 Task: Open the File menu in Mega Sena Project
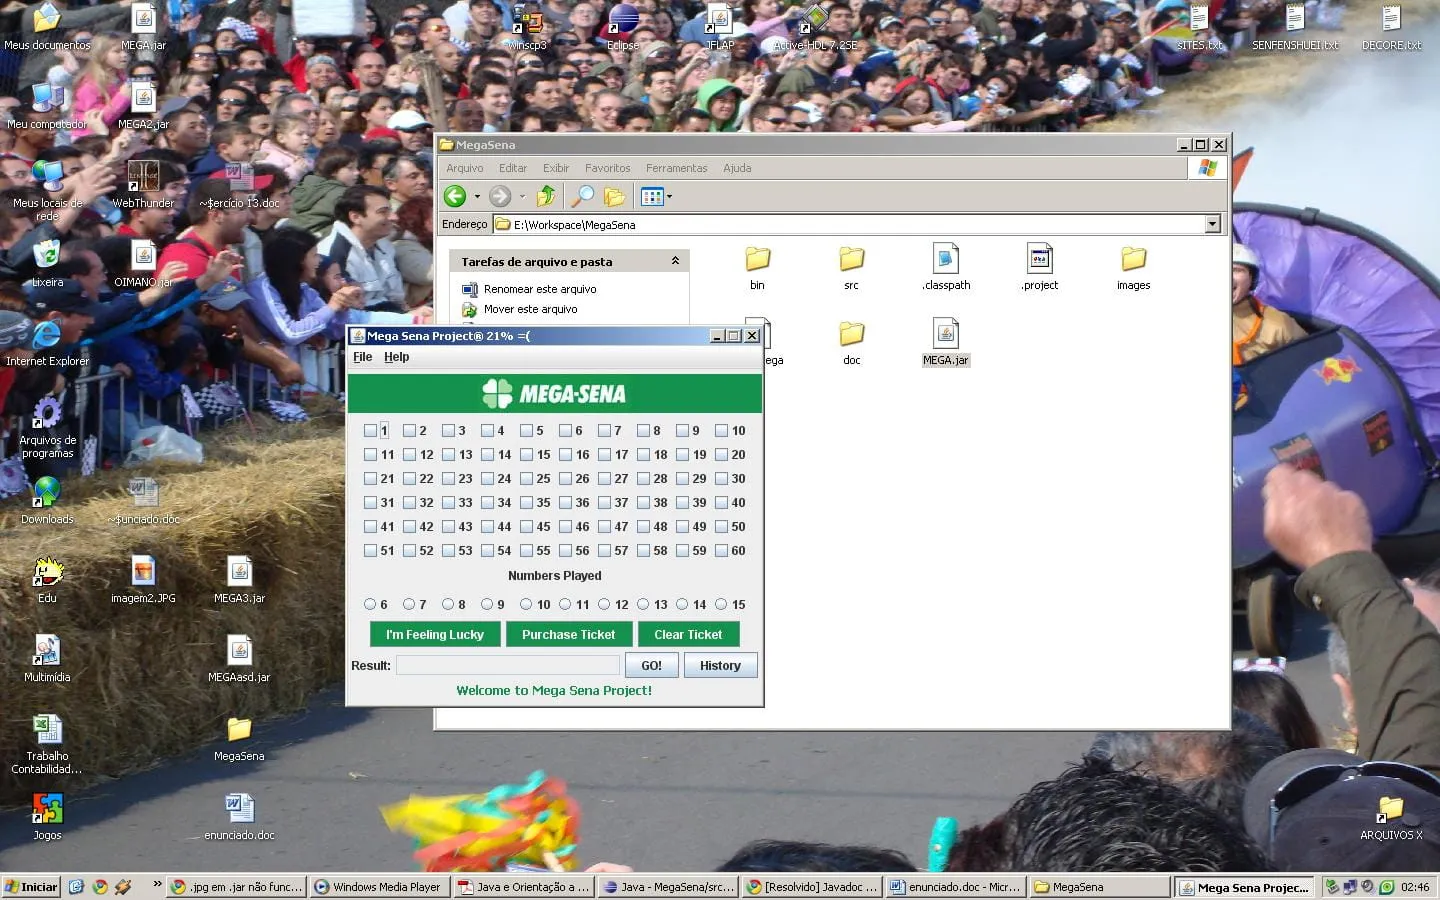point(362,357)
